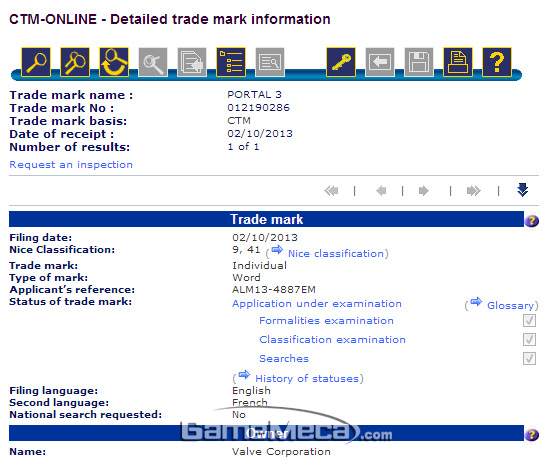This screenshot has width=554, height=459.
Task: Click the refine search icon with circular arrow
Action: pos(114,62)
